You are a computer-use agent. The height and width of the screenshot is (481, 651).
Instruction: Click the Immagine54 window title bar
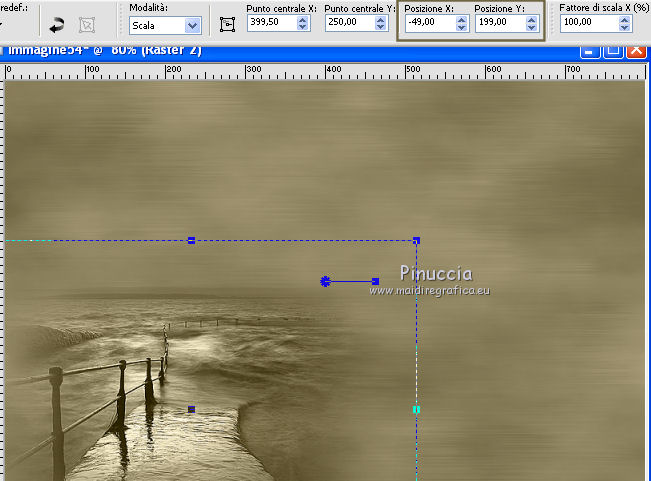[x=324, y=53]
